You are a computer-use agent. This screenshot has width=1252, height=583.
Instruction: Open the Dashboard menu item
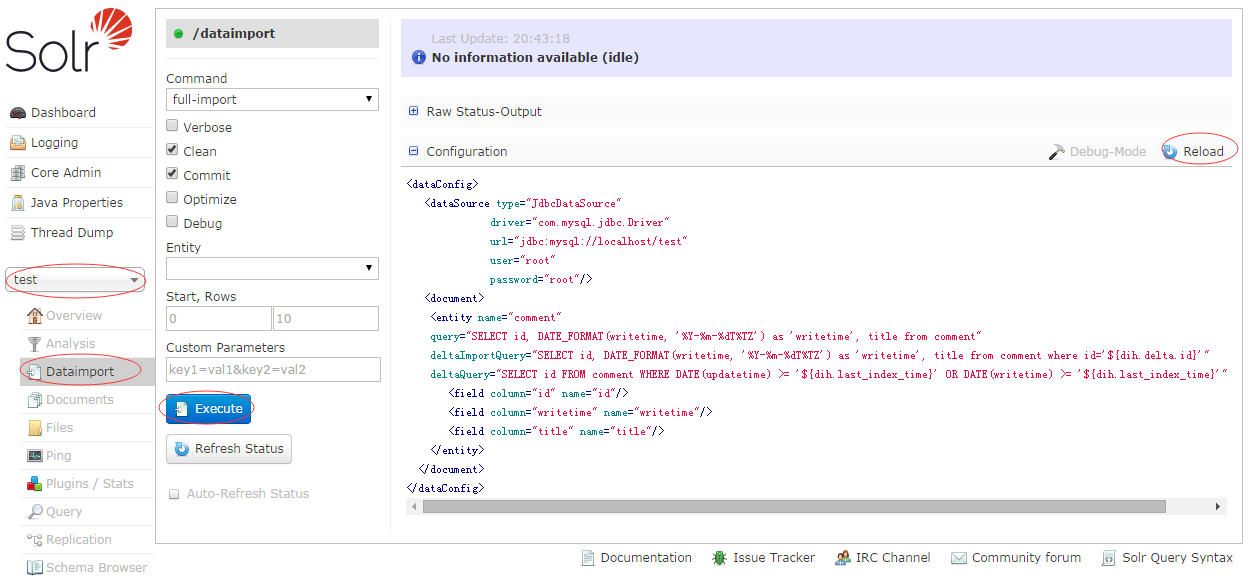tap(63, 113)
